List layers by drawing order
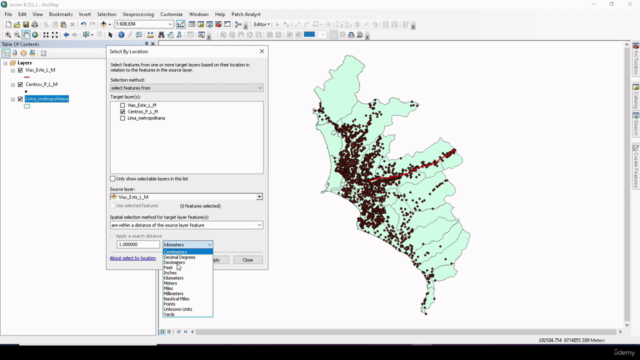Screen dimensions: 640x360 [6, 53]
